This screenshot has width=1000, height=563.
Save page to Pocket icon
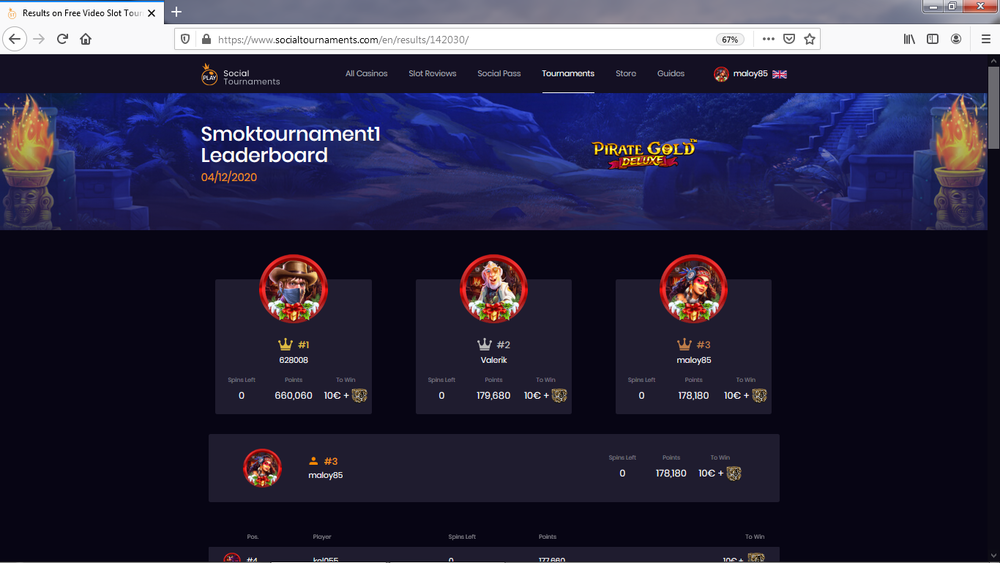click(x=789, y=39)
